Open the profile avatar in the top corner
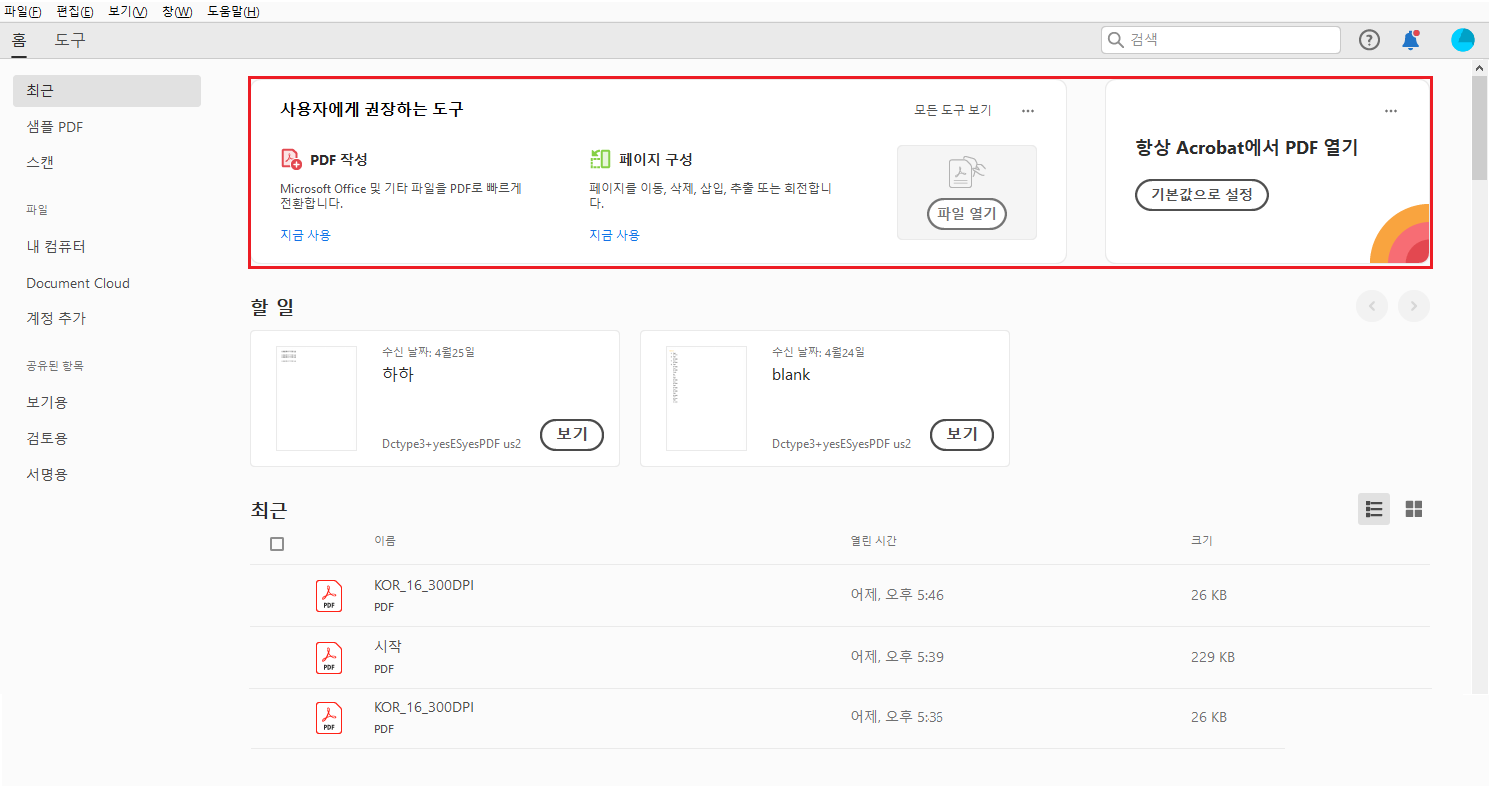Screen dimensions: 1490x786 tap(1462, 40)
